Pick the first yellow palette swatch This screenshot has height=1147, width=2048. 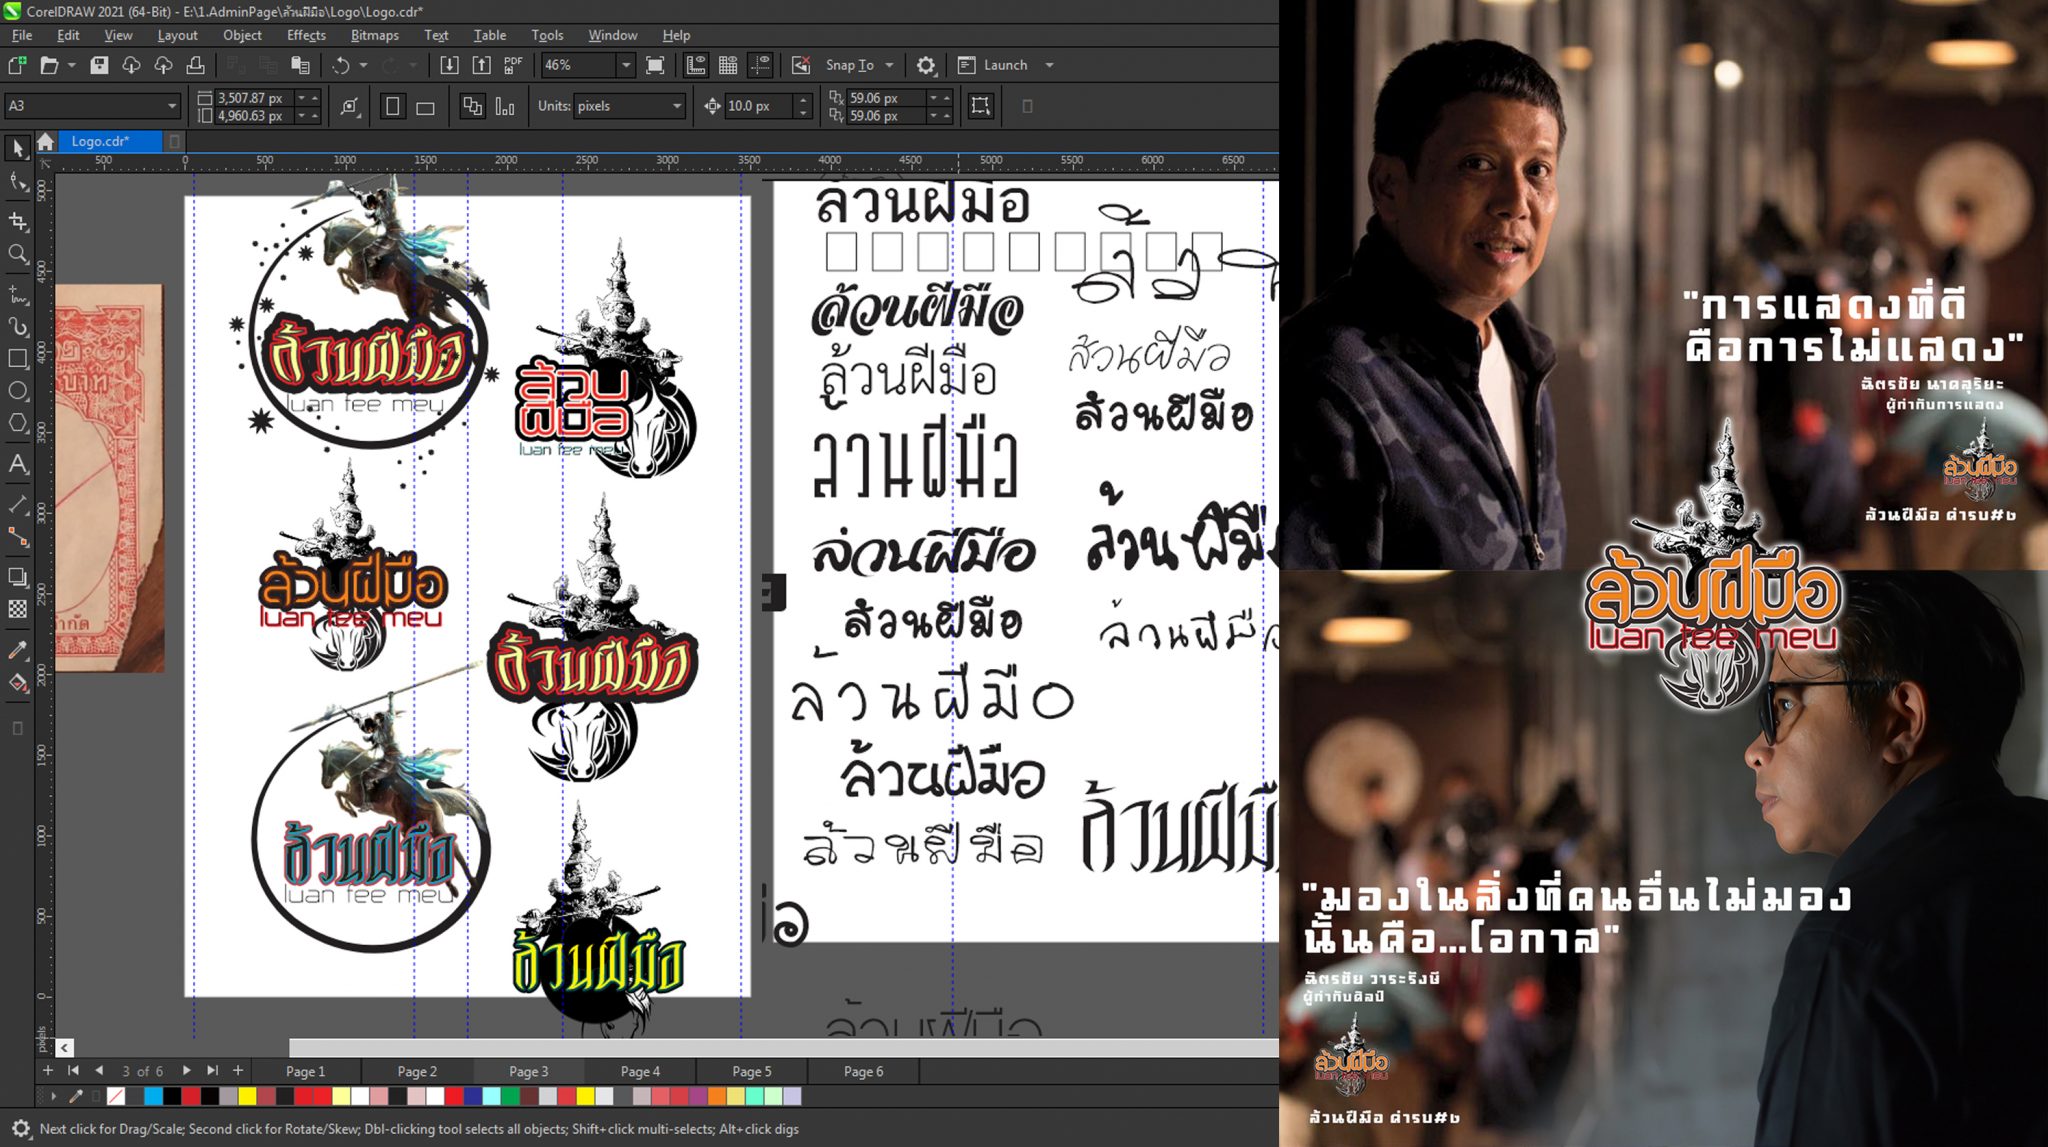[247, 1096]
